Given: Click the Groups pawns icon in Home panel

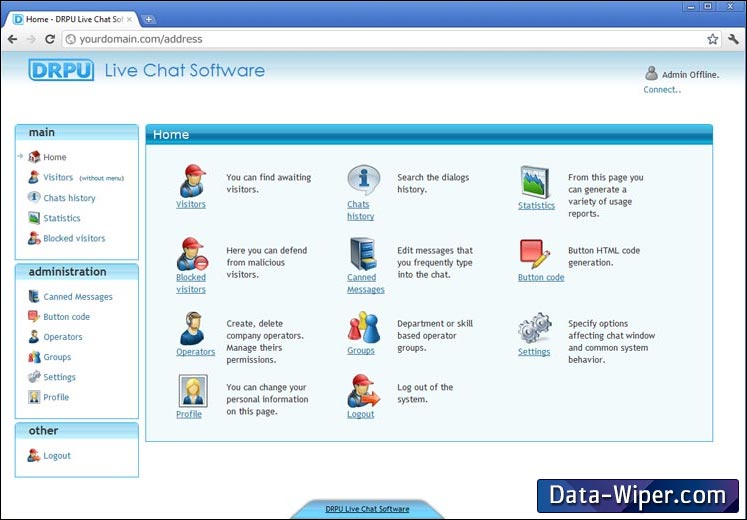Looking at the screenshot, I should click(x=363, y=327).
